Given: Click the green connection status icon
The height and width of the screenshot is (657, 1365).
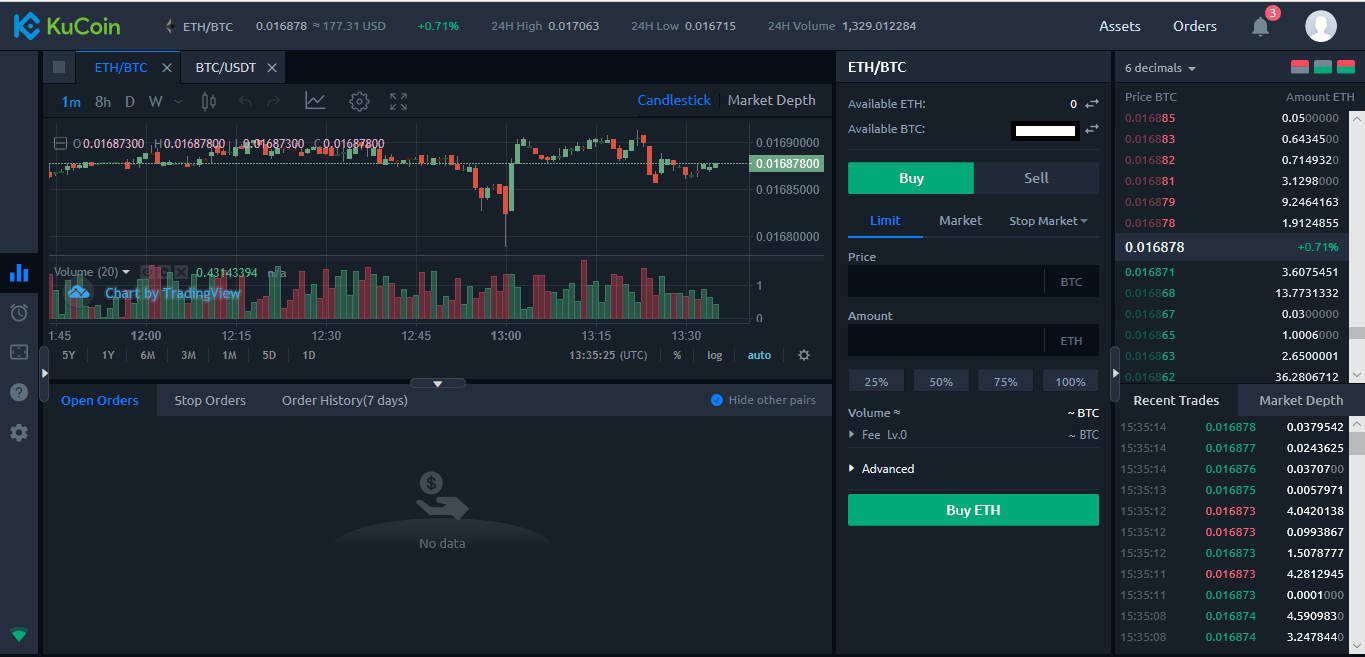Looking at the screenshot, I should point(19,634).
